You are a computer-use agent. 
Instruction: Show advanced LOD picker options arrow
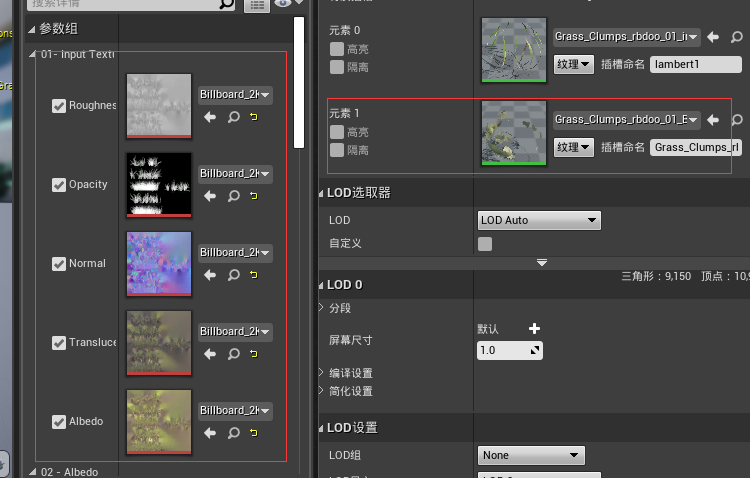point(541,262)
